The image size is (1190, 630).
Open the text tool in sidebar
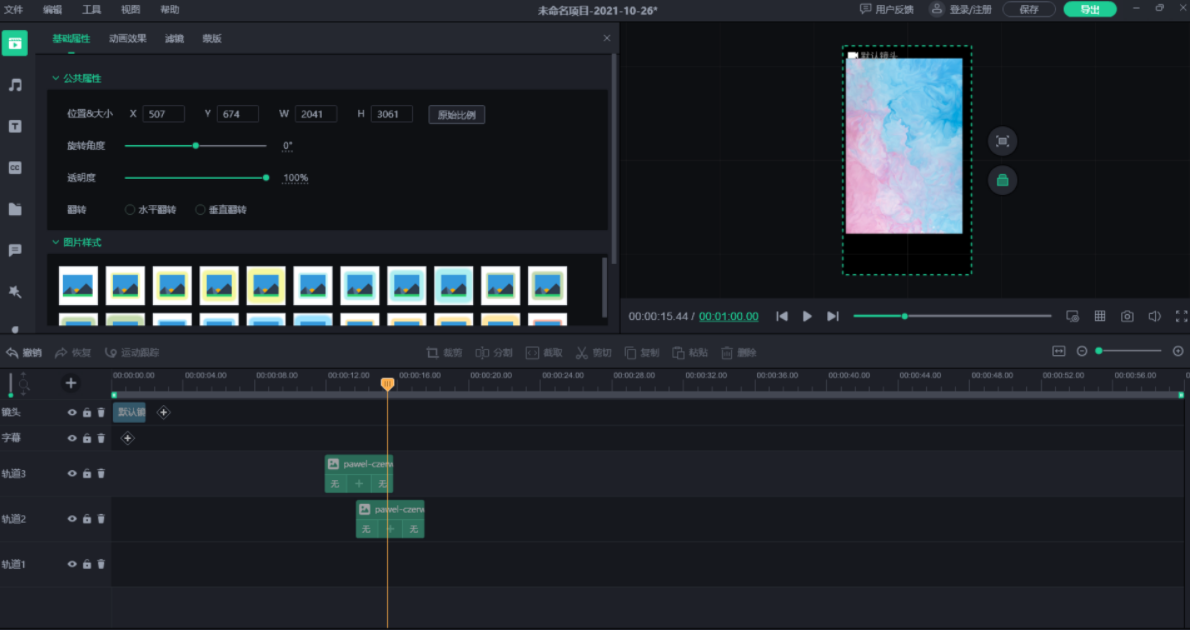pos(15,127)
